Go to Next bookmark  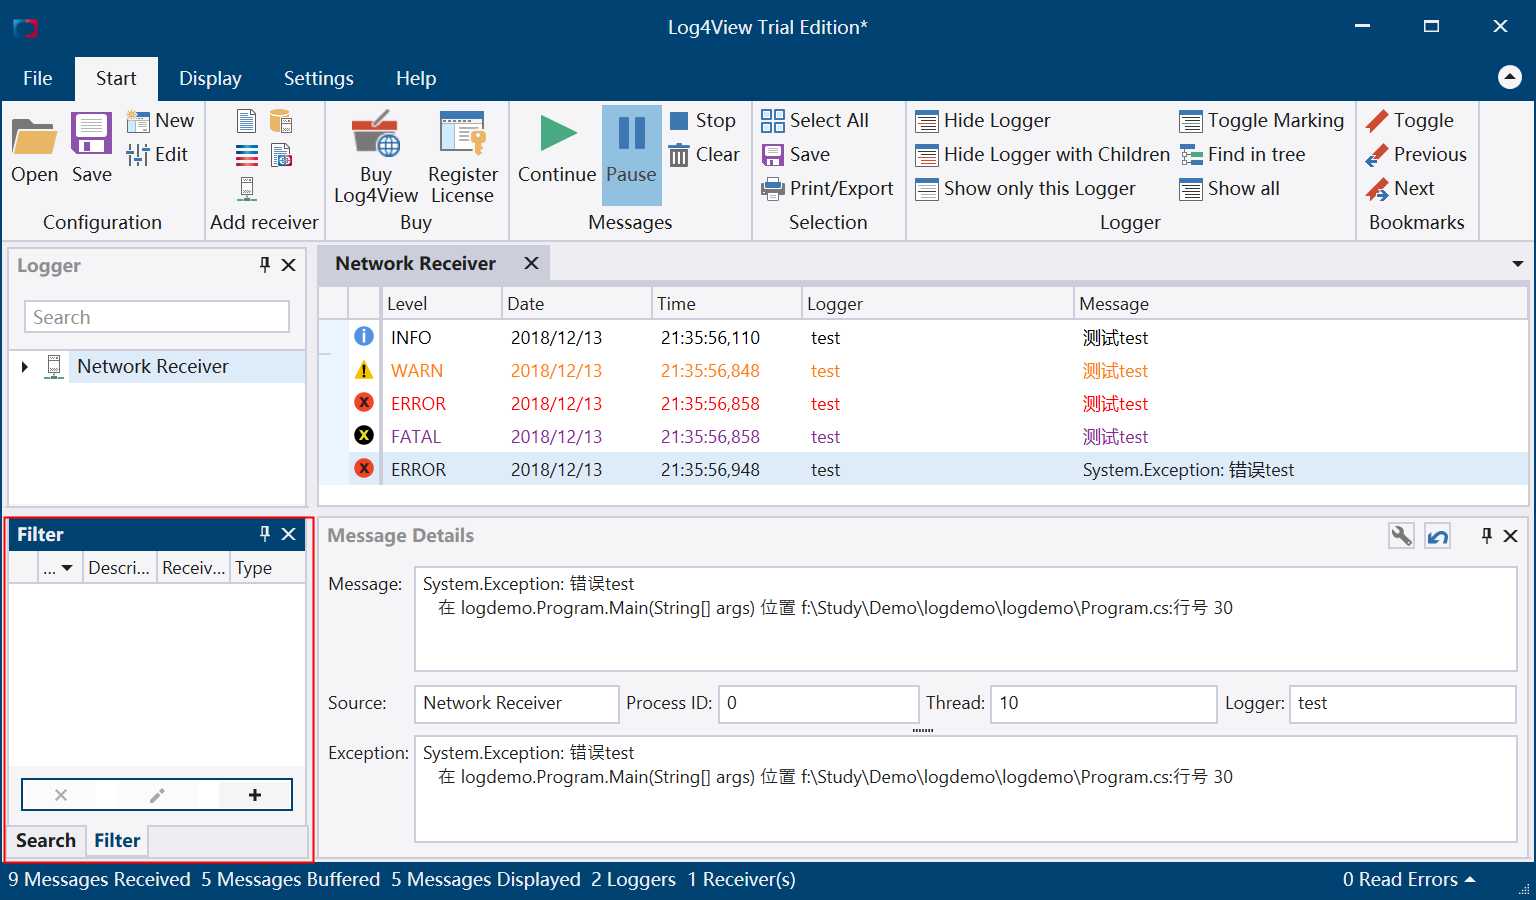(1399, 189)
